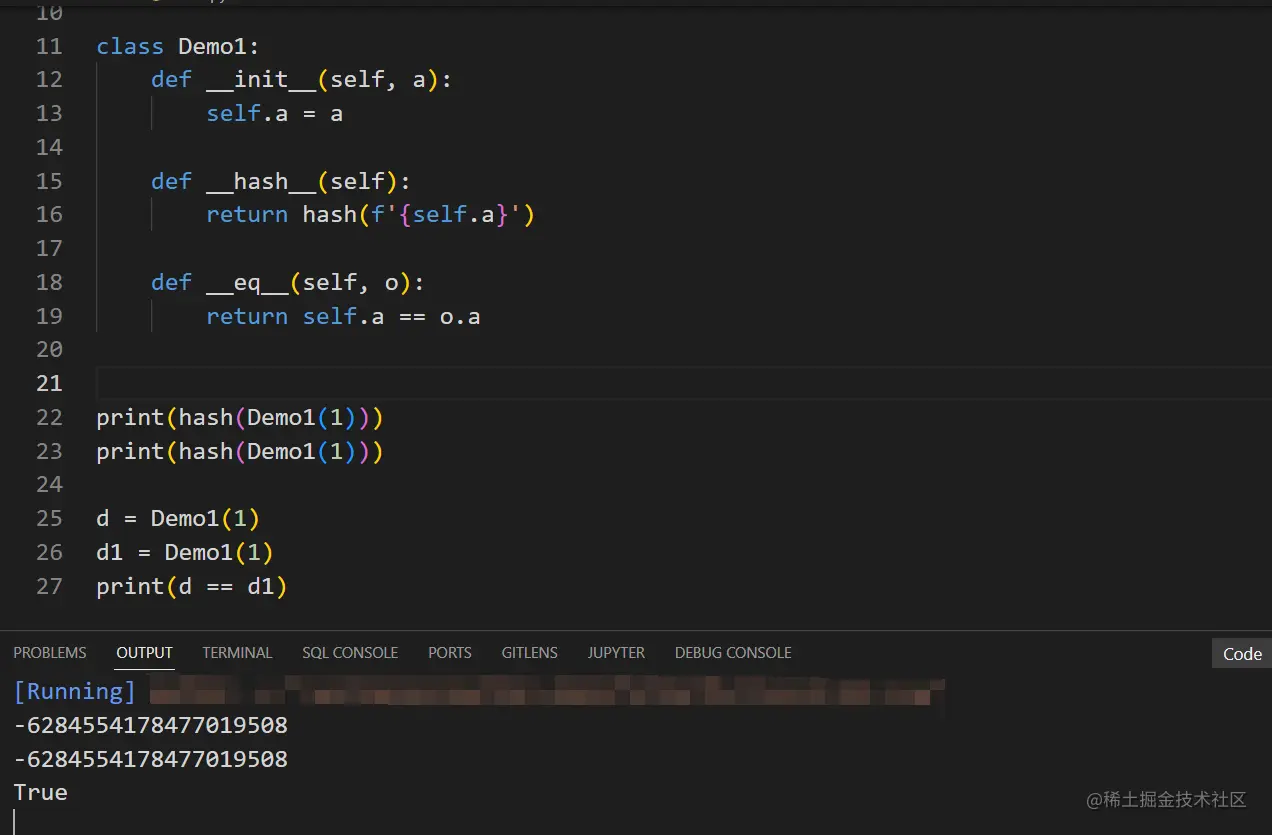This screenshot has height=835, width=1272.
Task: Show the JUPYTER panel tab
Action: (616, 653)
